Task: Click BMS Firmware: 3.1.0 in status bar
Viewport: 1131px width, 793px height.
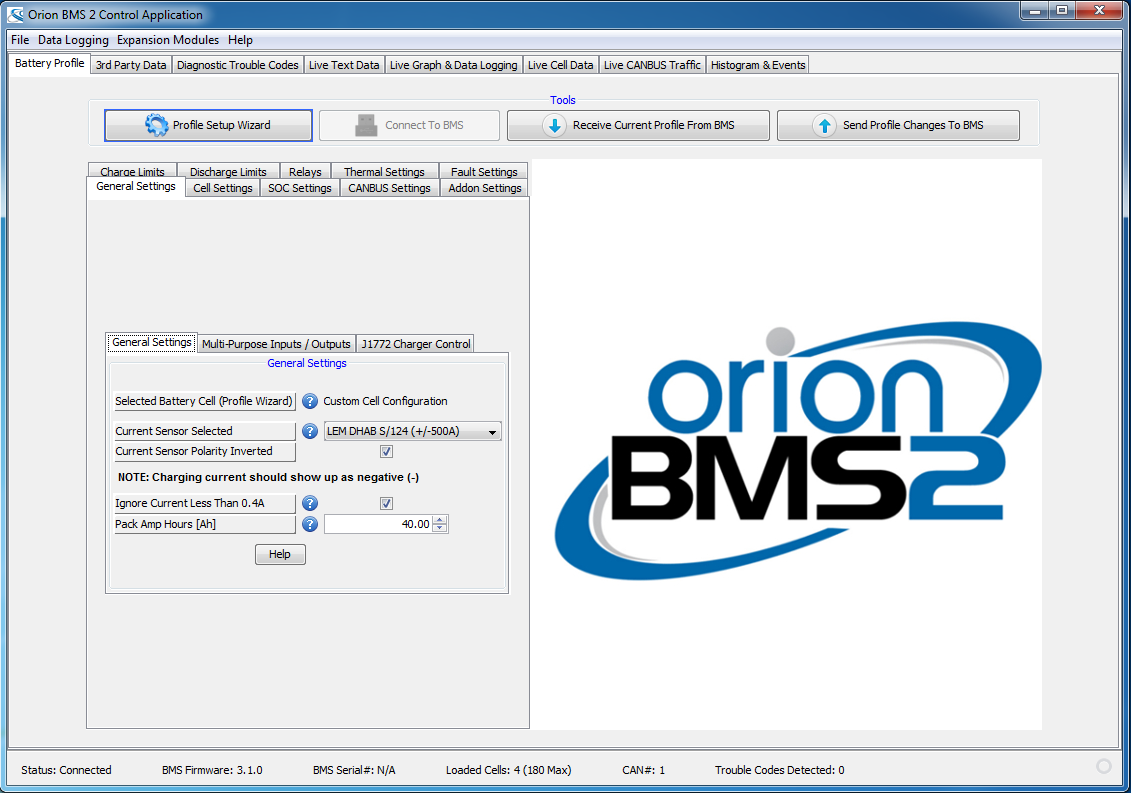Action: click(x=212, y=770)
